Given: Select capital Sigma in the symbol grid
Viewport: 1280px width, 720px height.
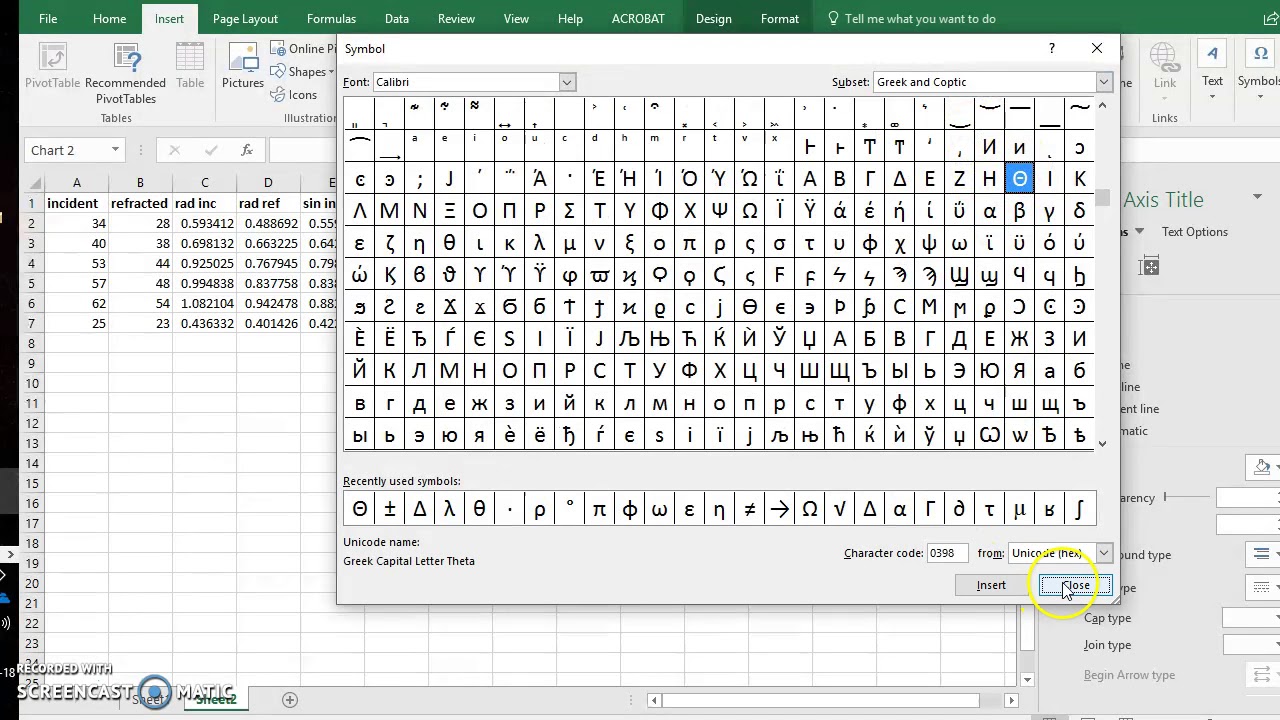Looking at the screenshot, I should pos(569,211).
